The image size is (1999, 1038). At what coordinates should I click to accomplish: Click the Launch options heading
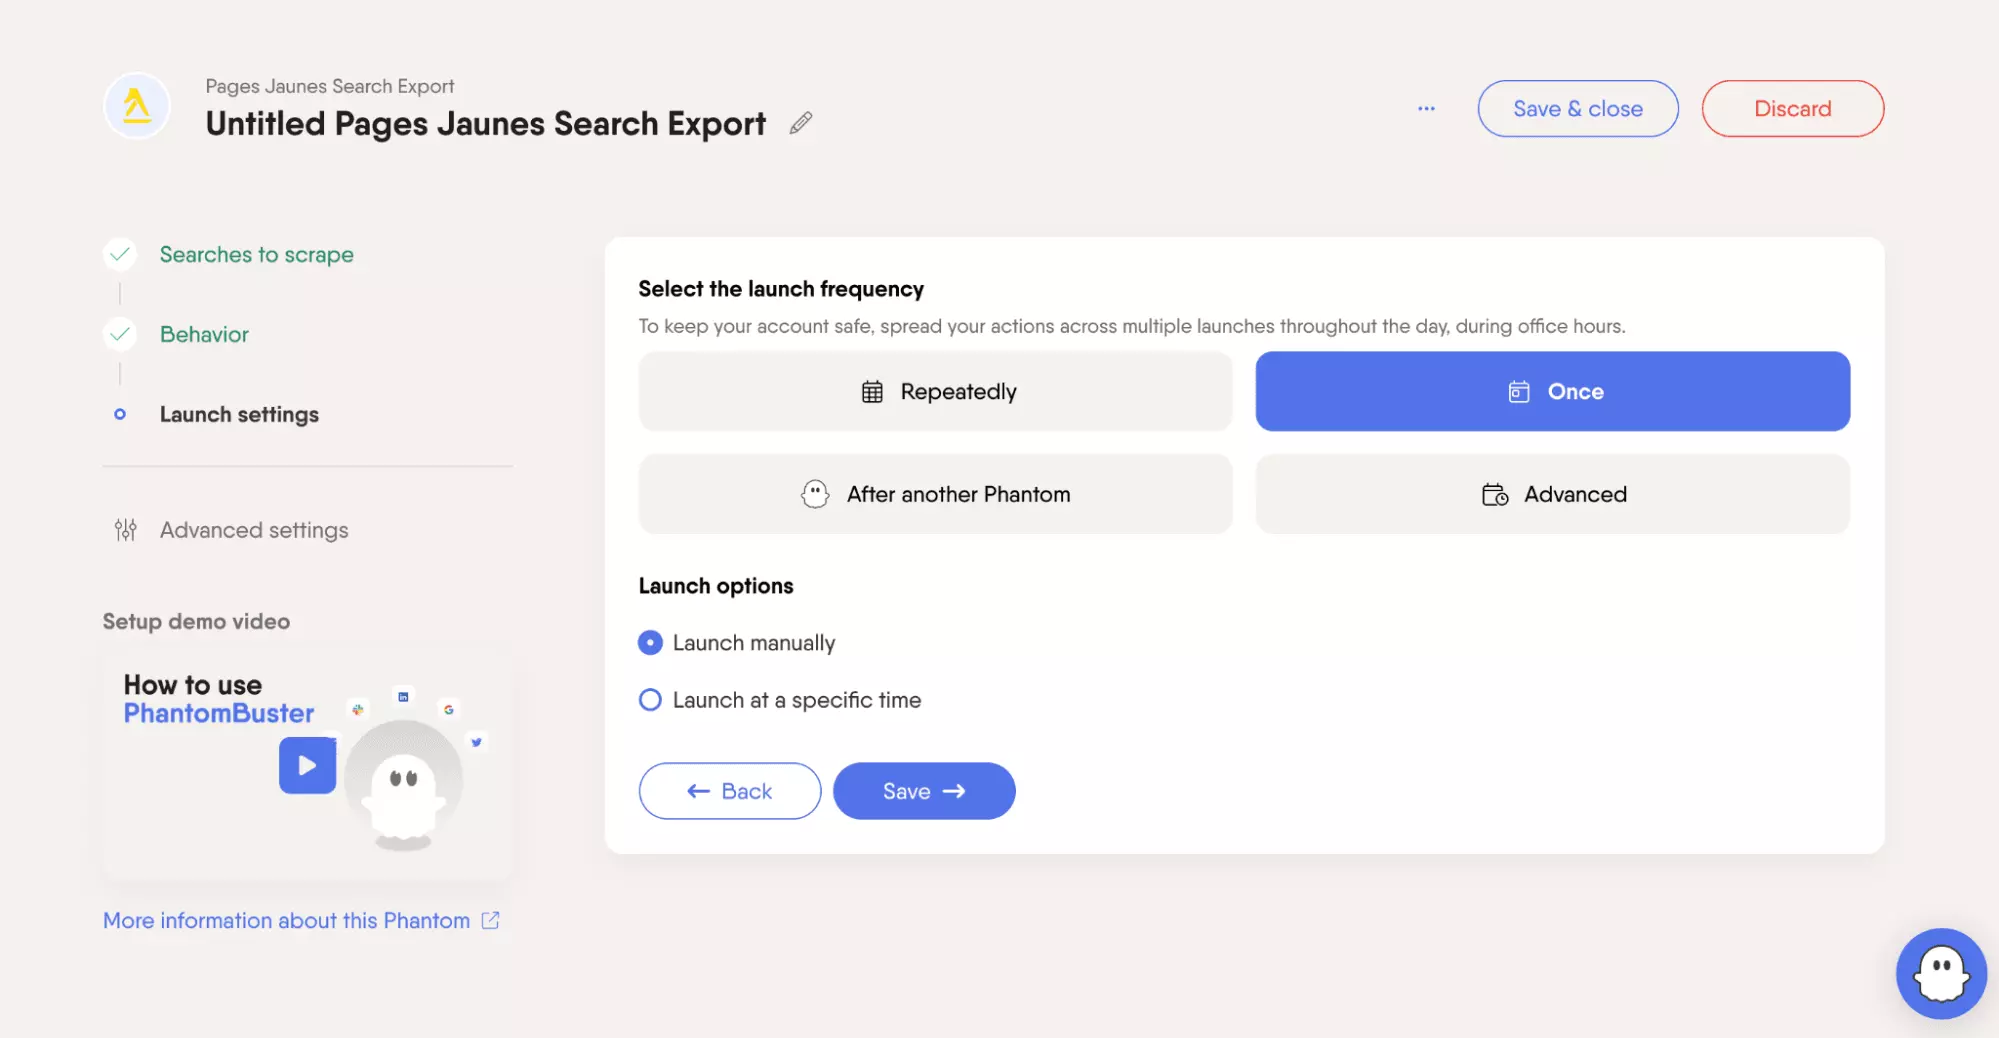[716, 586]
